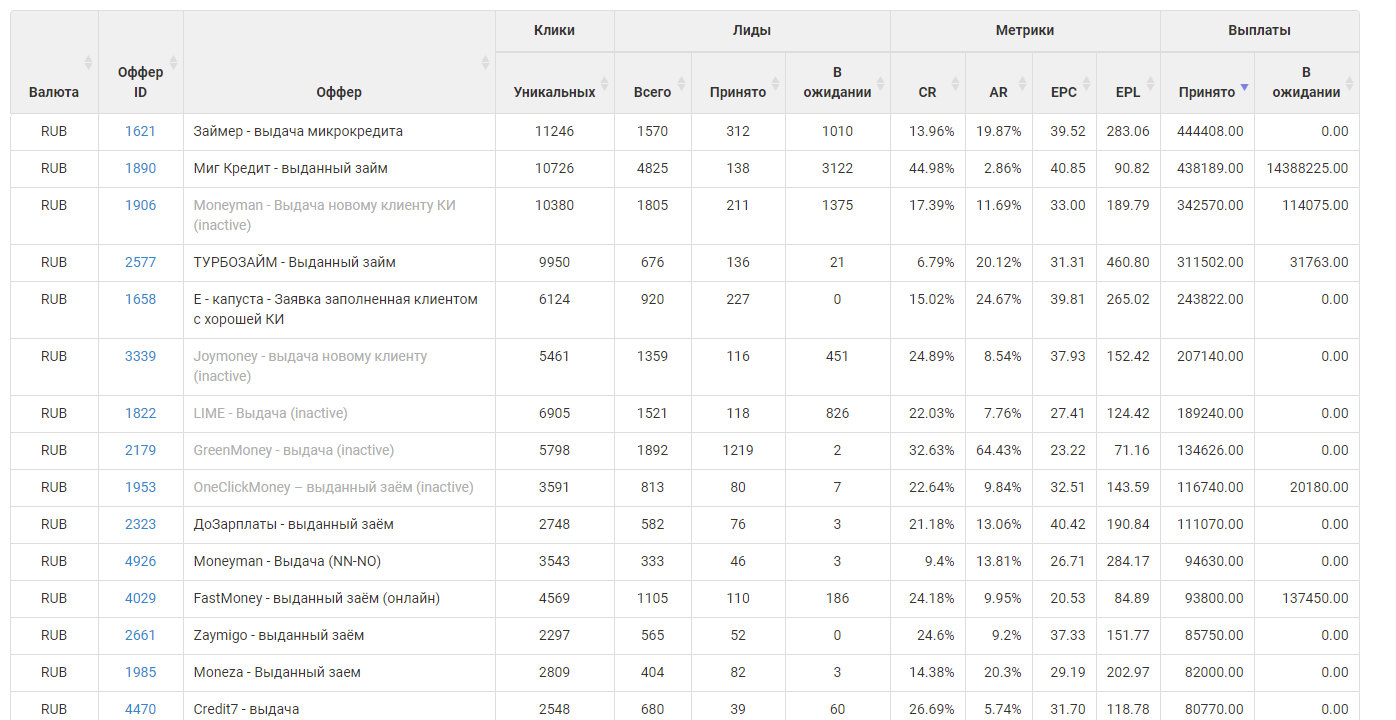Image resolution: width=1396 pixels, height=720 pixels.
Task: Select total leads value 4825
Action: [x=652, y=168]
